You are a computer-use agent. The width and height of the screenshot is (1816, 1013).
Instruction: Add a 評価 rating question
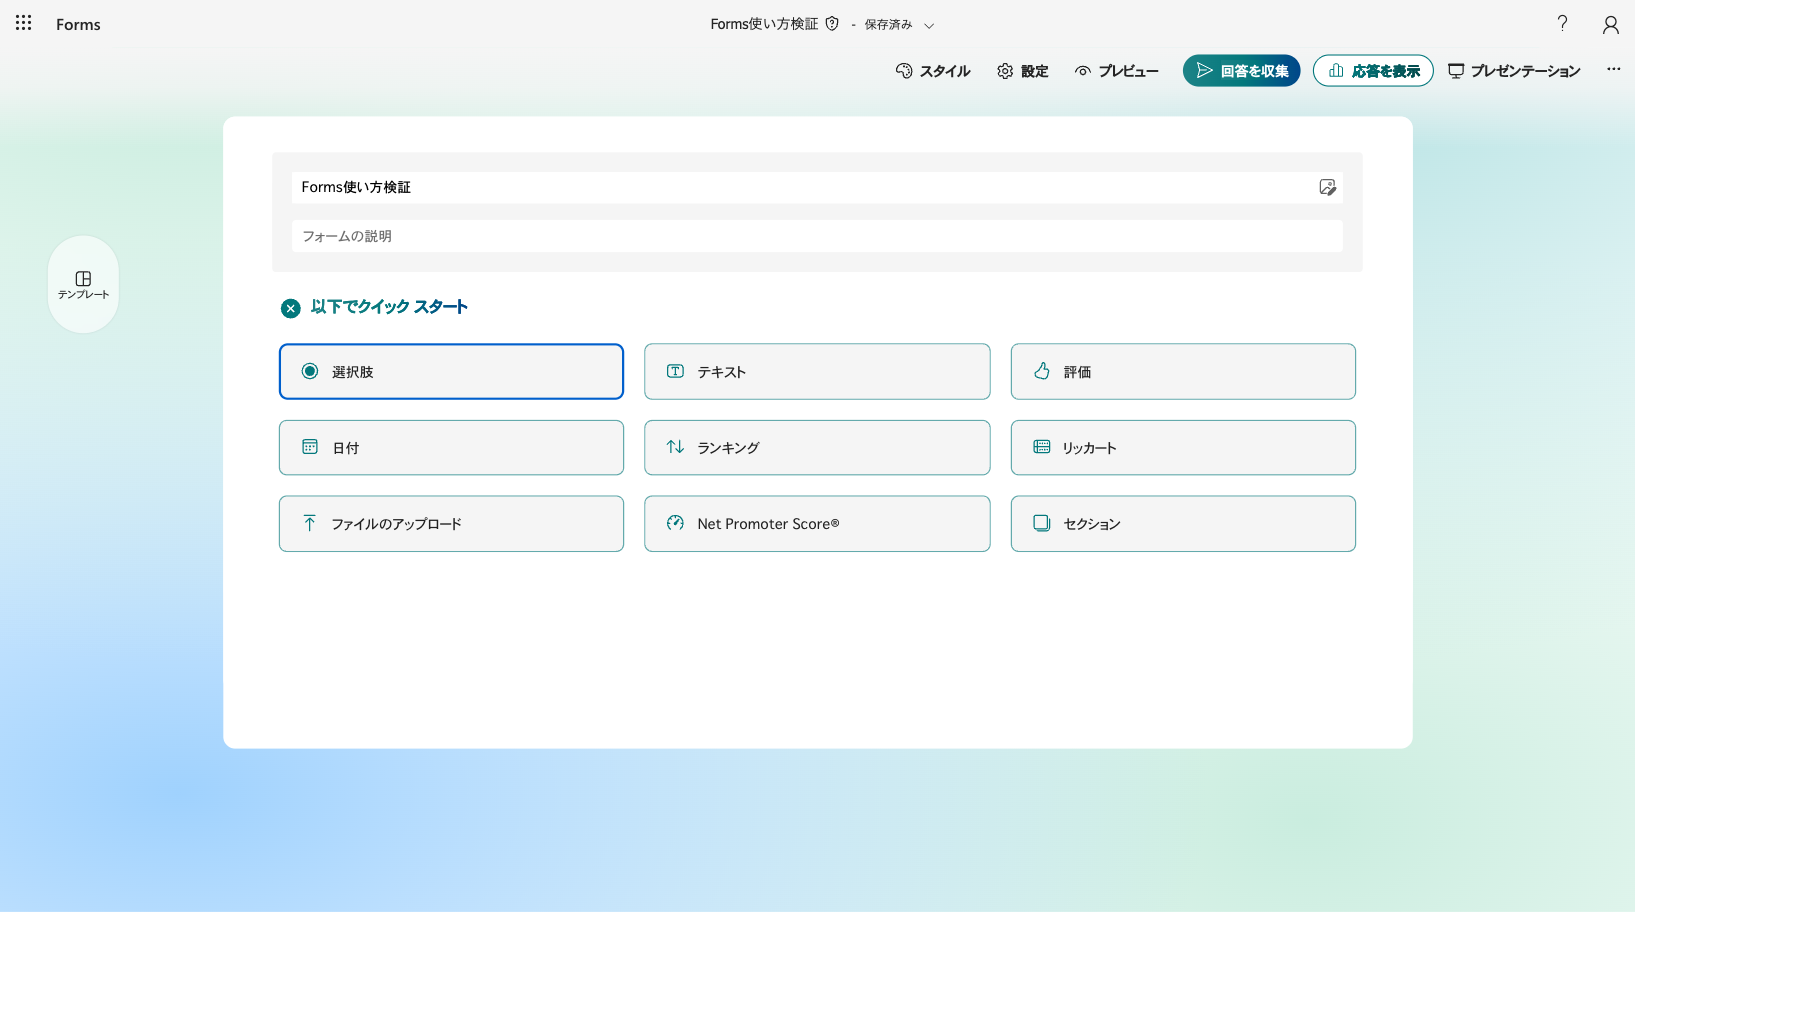[1183, 371]
